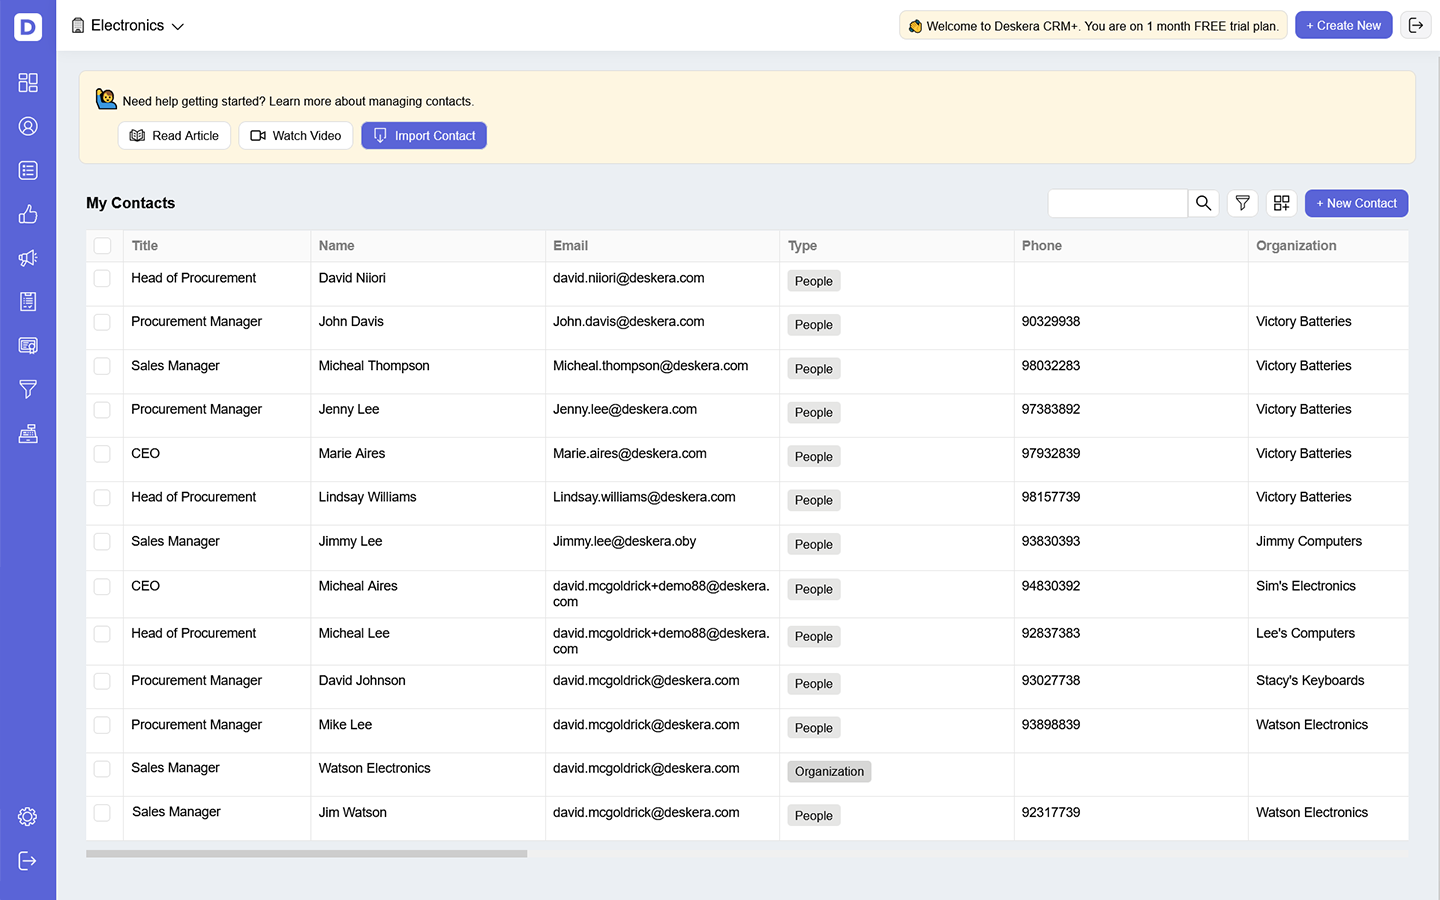Image resolution: width=1440 pixels, height=900 pixels.
Task: Click the filter icon above contacts table
Action: point(1242,203)
